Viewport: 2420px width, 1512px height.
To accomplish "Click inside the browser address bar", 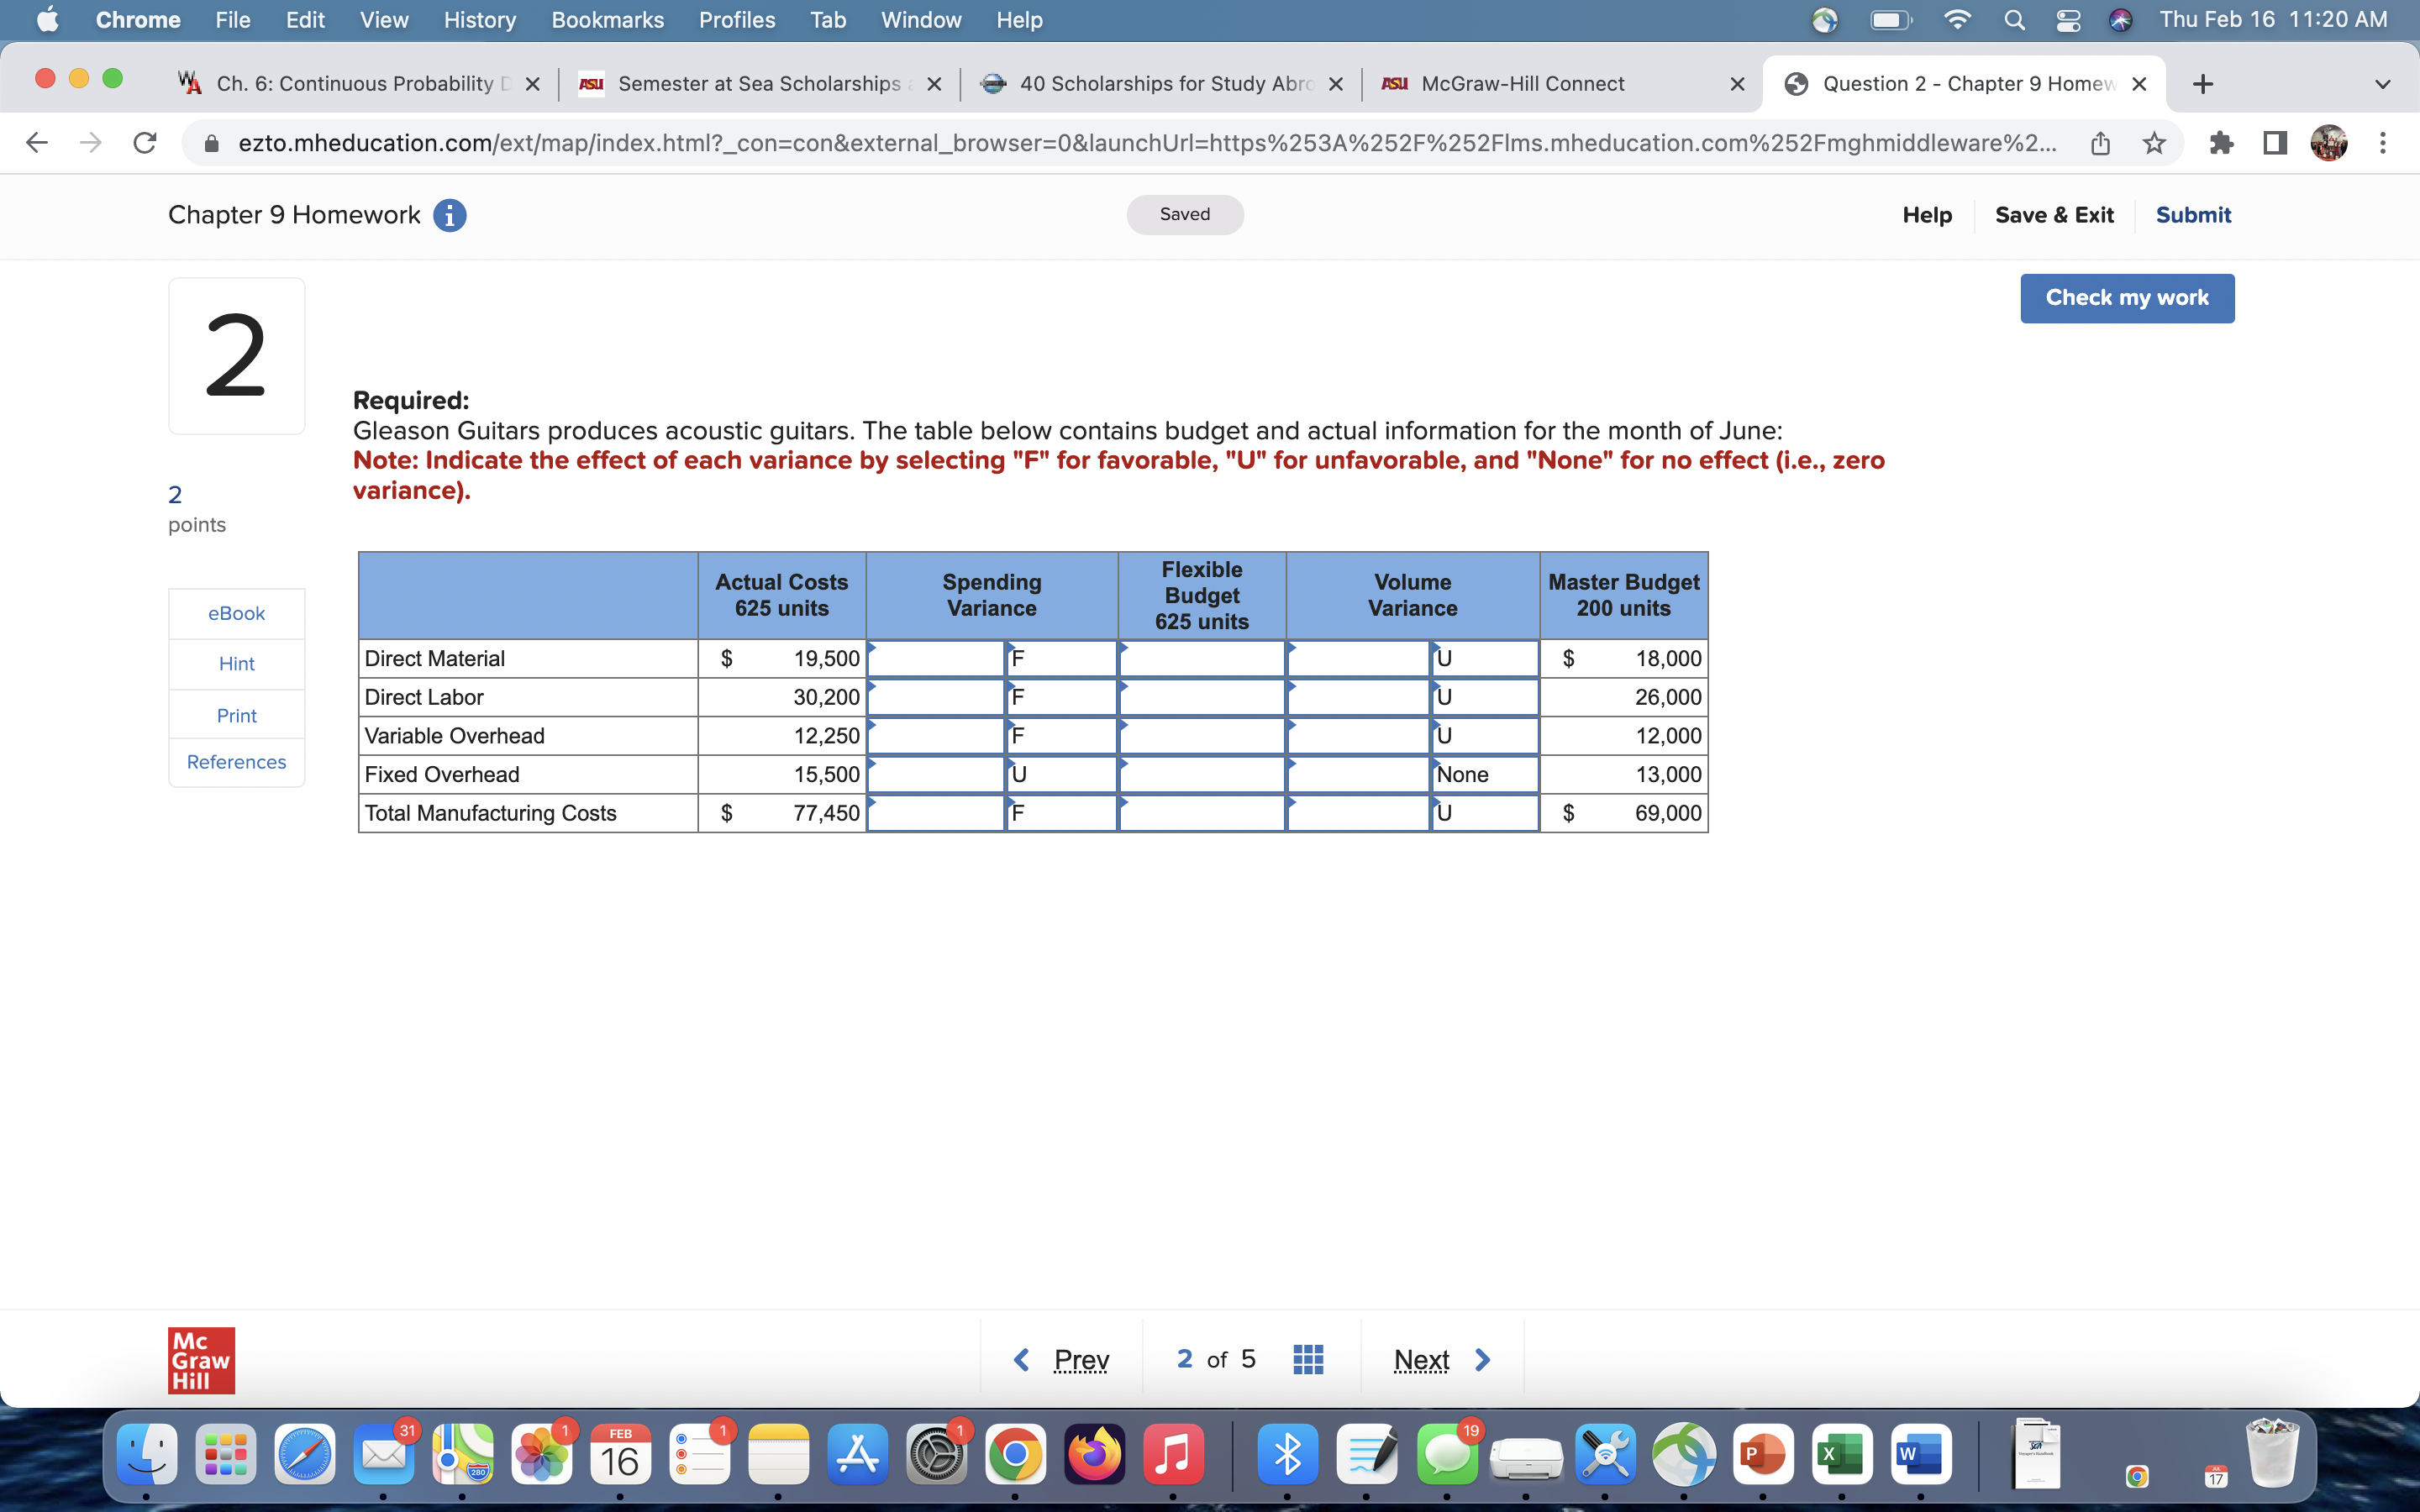I will click(1100, 143).
